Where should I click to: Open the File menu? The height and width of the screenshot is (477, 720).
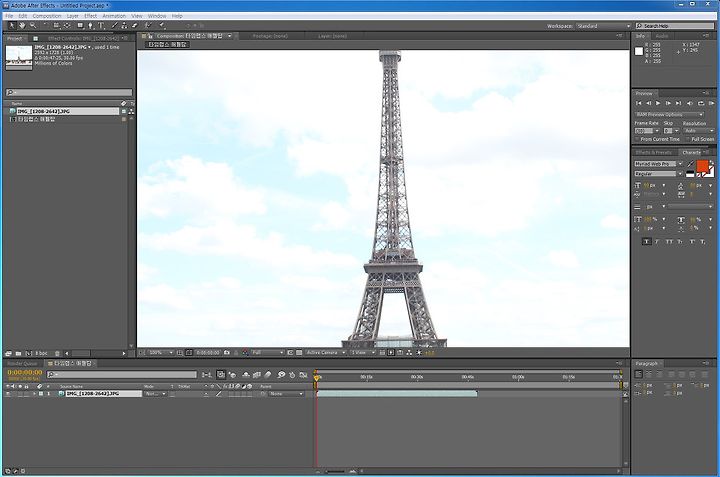point(9,16)
